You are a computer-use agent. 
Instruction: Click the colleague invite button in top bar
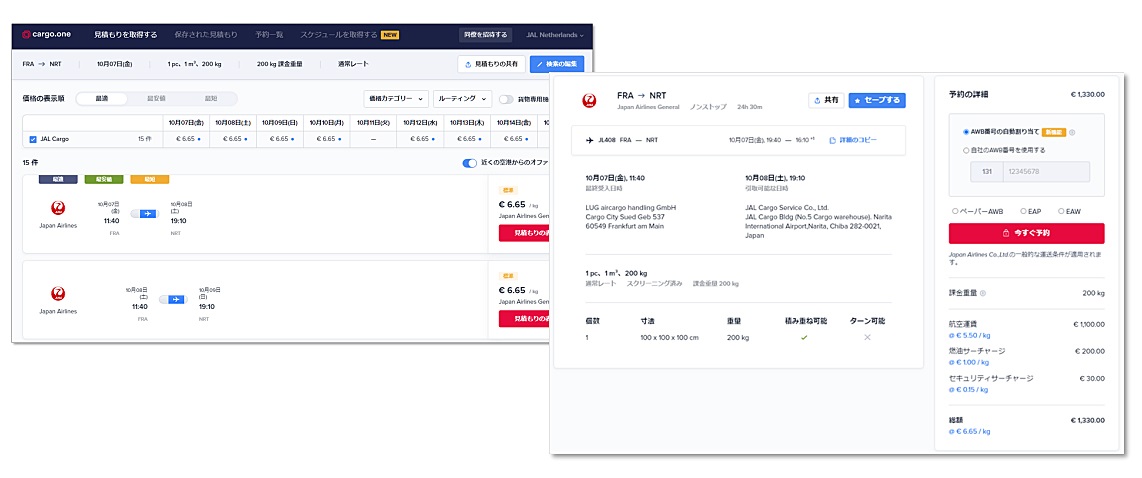click(x=486, y=34)
